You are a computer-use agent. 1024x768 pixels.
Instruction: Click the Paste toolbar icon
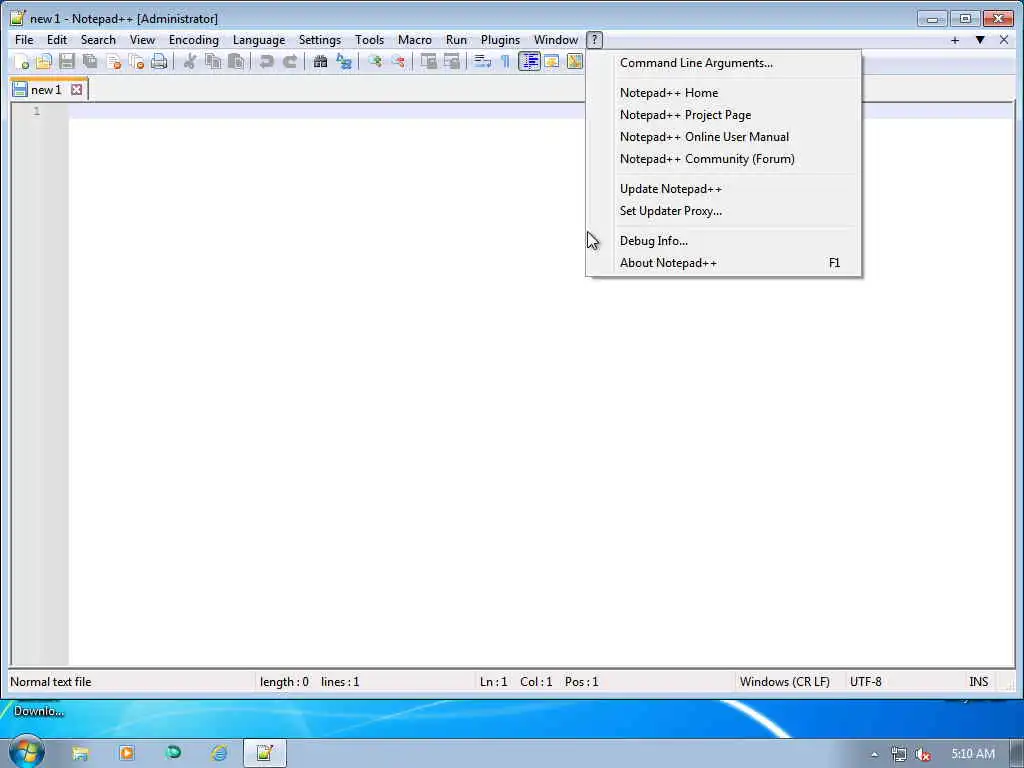236,62
